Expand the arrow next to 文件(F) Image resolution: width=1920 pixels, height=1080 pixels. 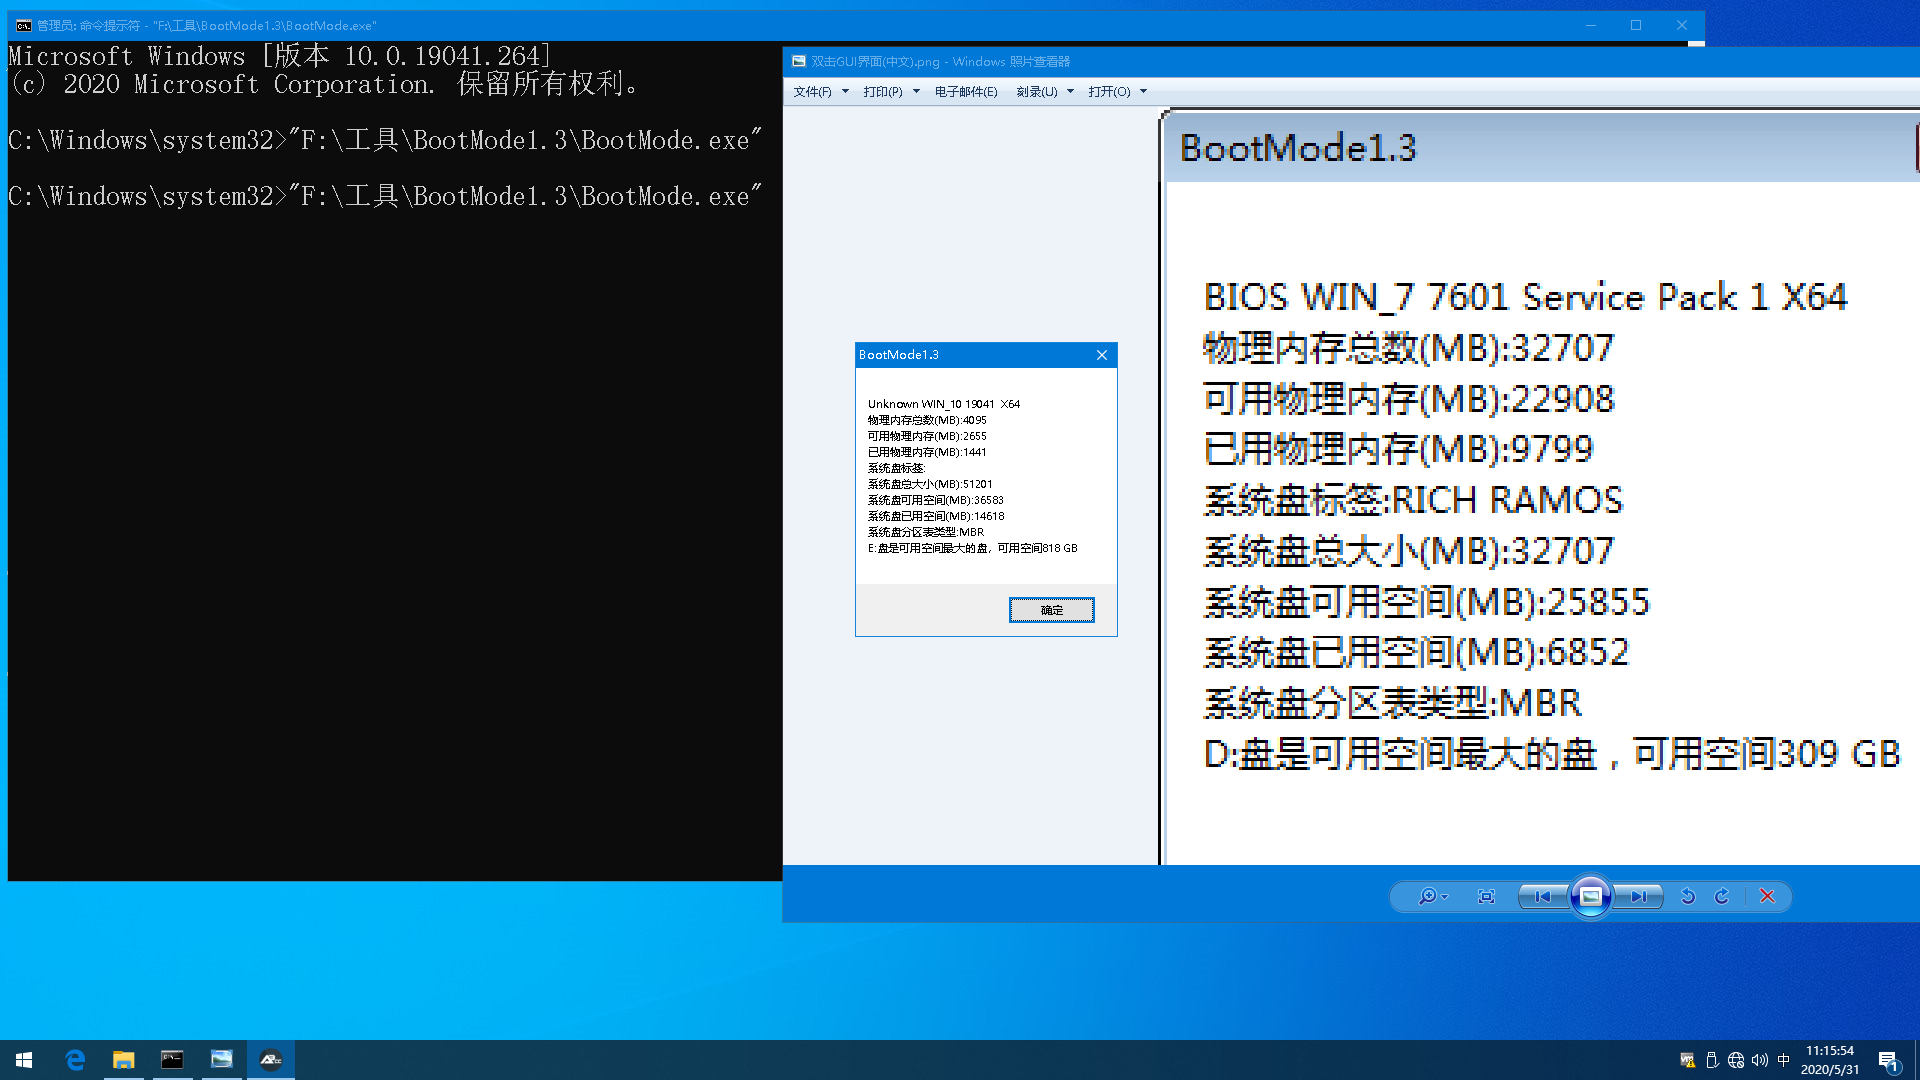click(846, 92)
